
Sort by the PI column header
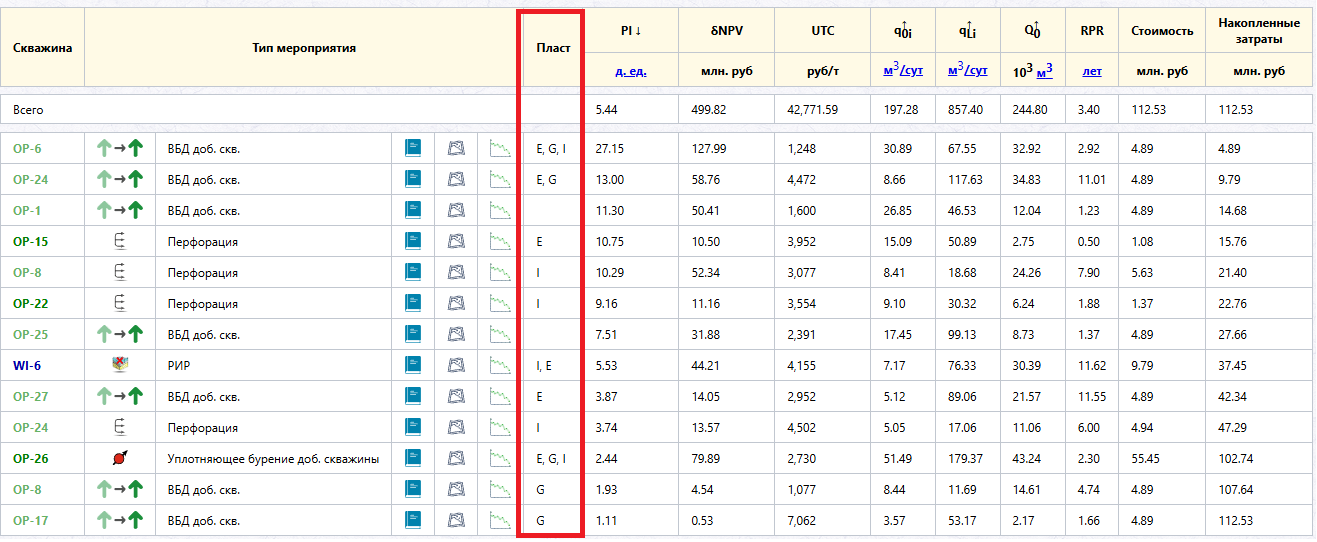pyautogui.click(x=631, y=31)
